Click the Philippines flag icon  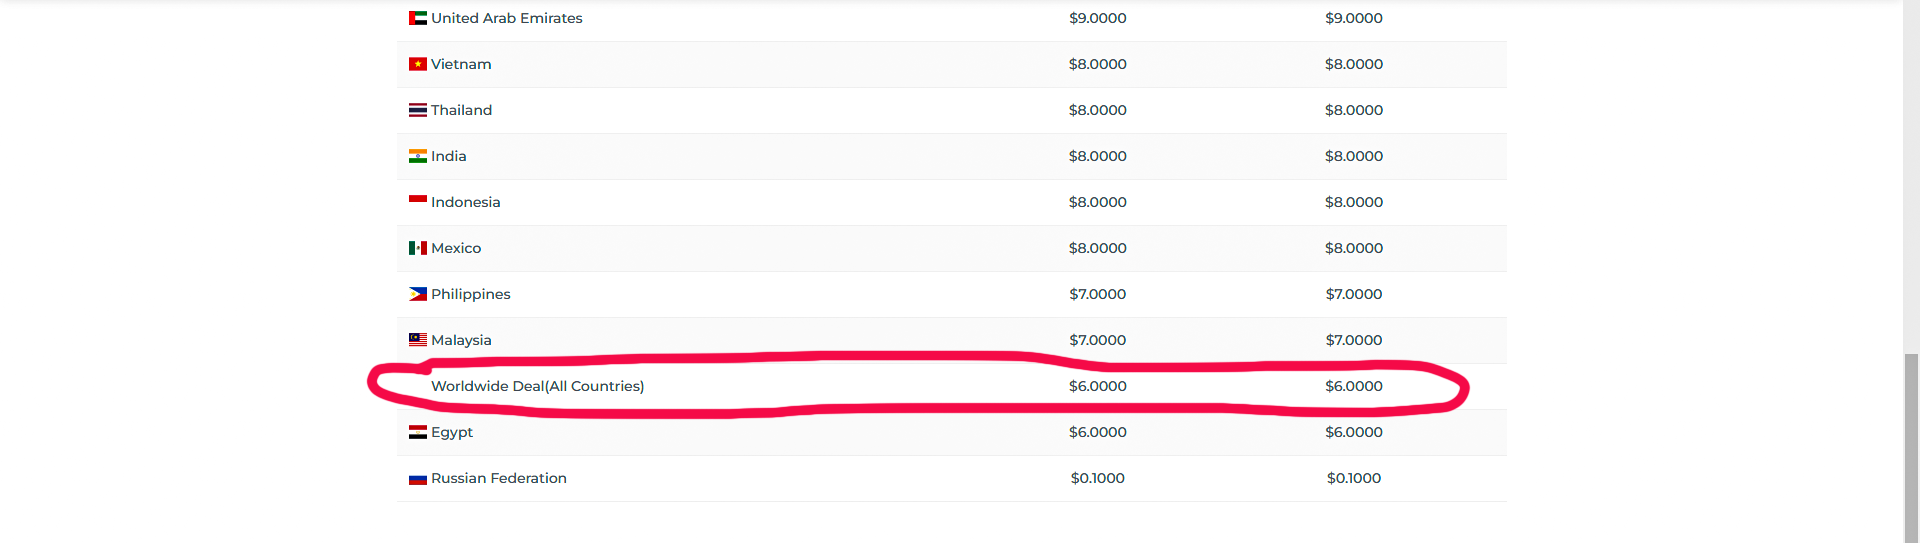[x=418, y=294]
